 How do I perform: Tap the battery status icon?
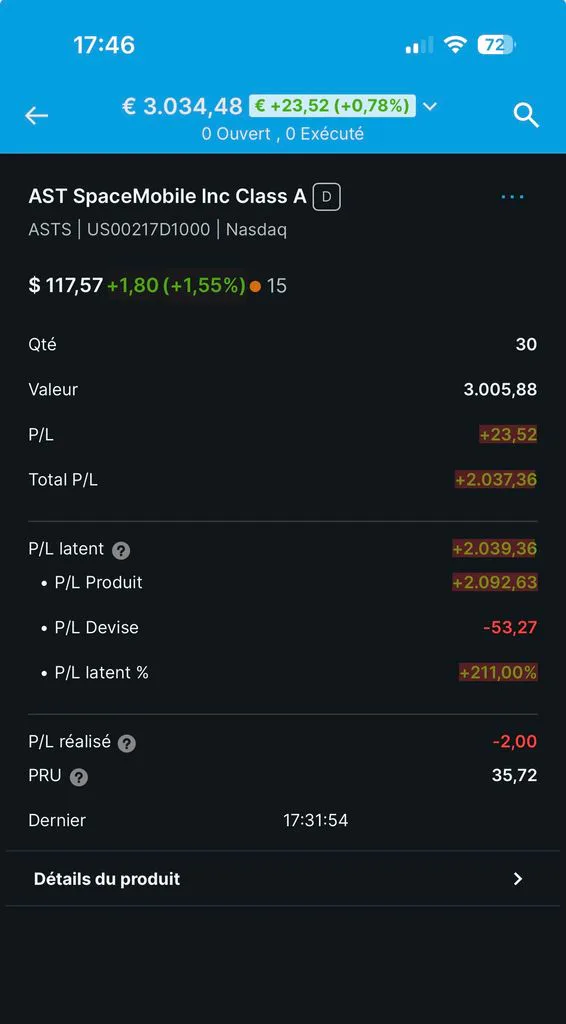pos(496,44)
